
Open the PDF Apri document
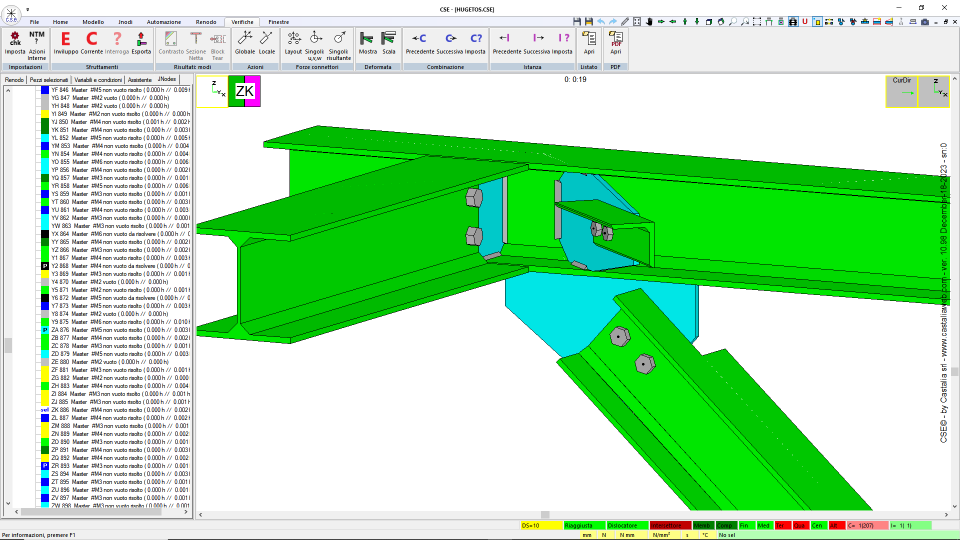(x=615, y=43)
